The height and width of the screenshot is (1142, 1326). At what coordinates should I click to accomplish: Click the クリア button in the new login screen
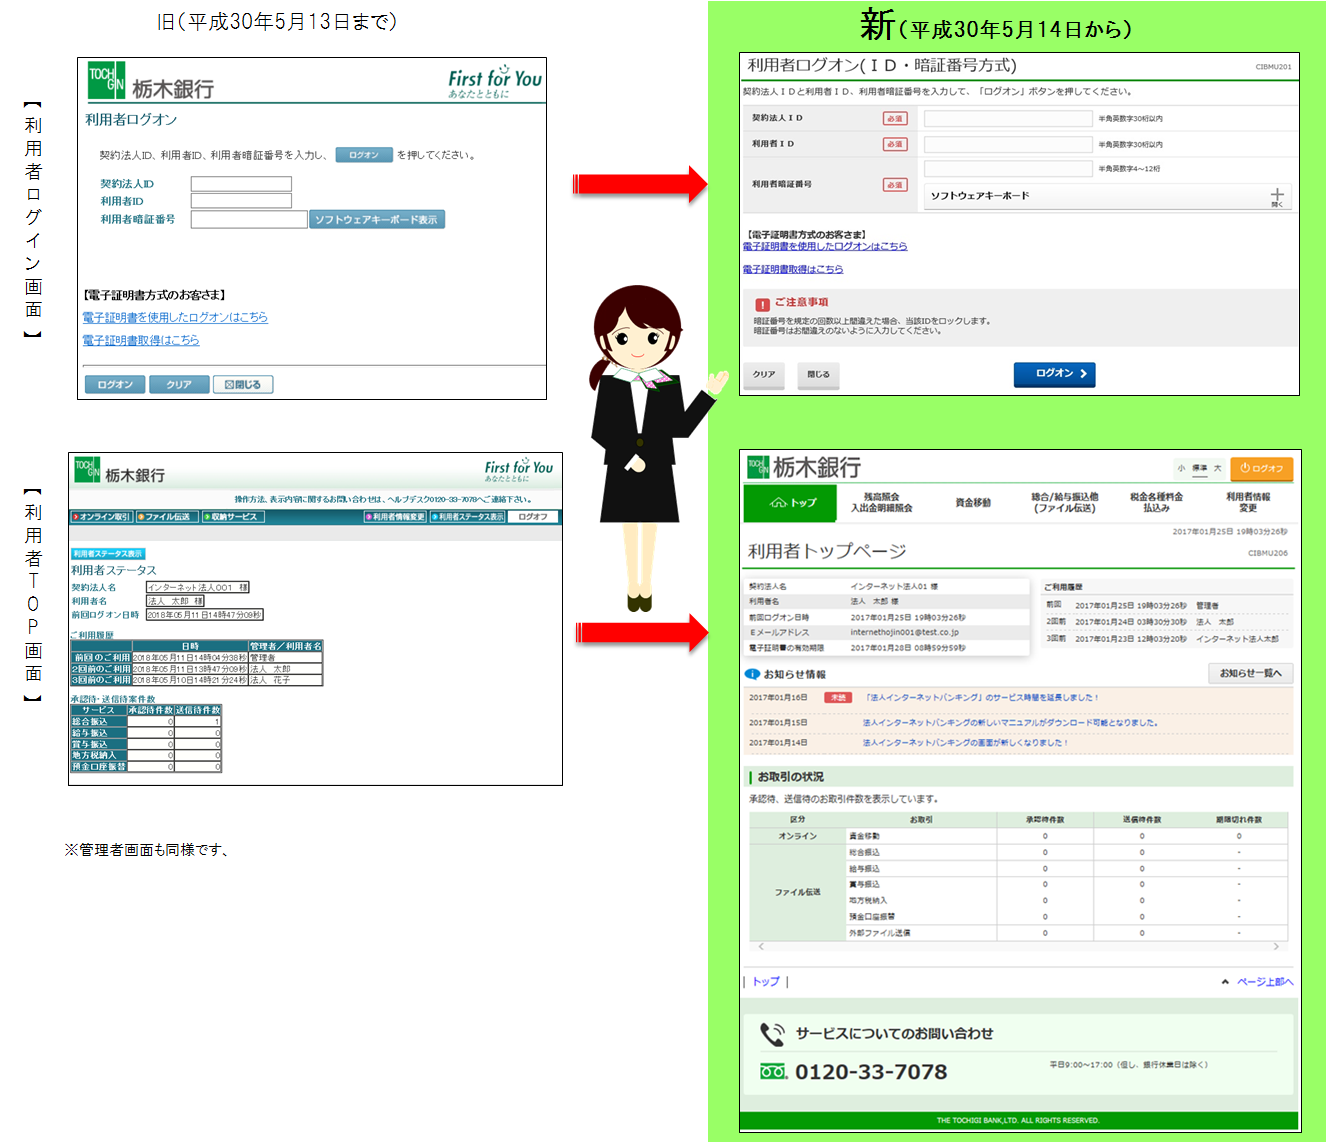pos(764,374)
